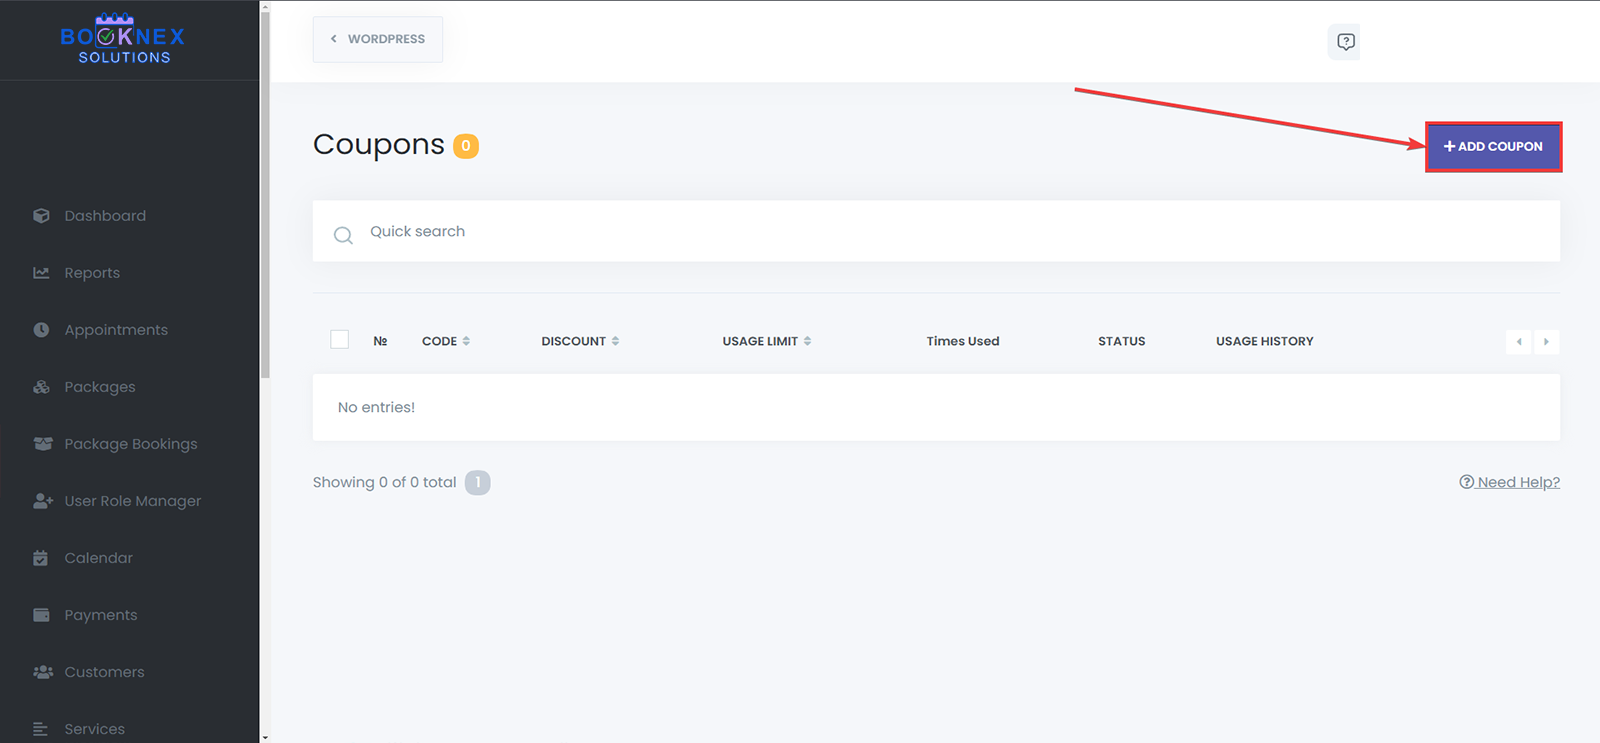The image size is (1600, 743).
Task: Click the Packages boxes icon
Action: [41, 387]
